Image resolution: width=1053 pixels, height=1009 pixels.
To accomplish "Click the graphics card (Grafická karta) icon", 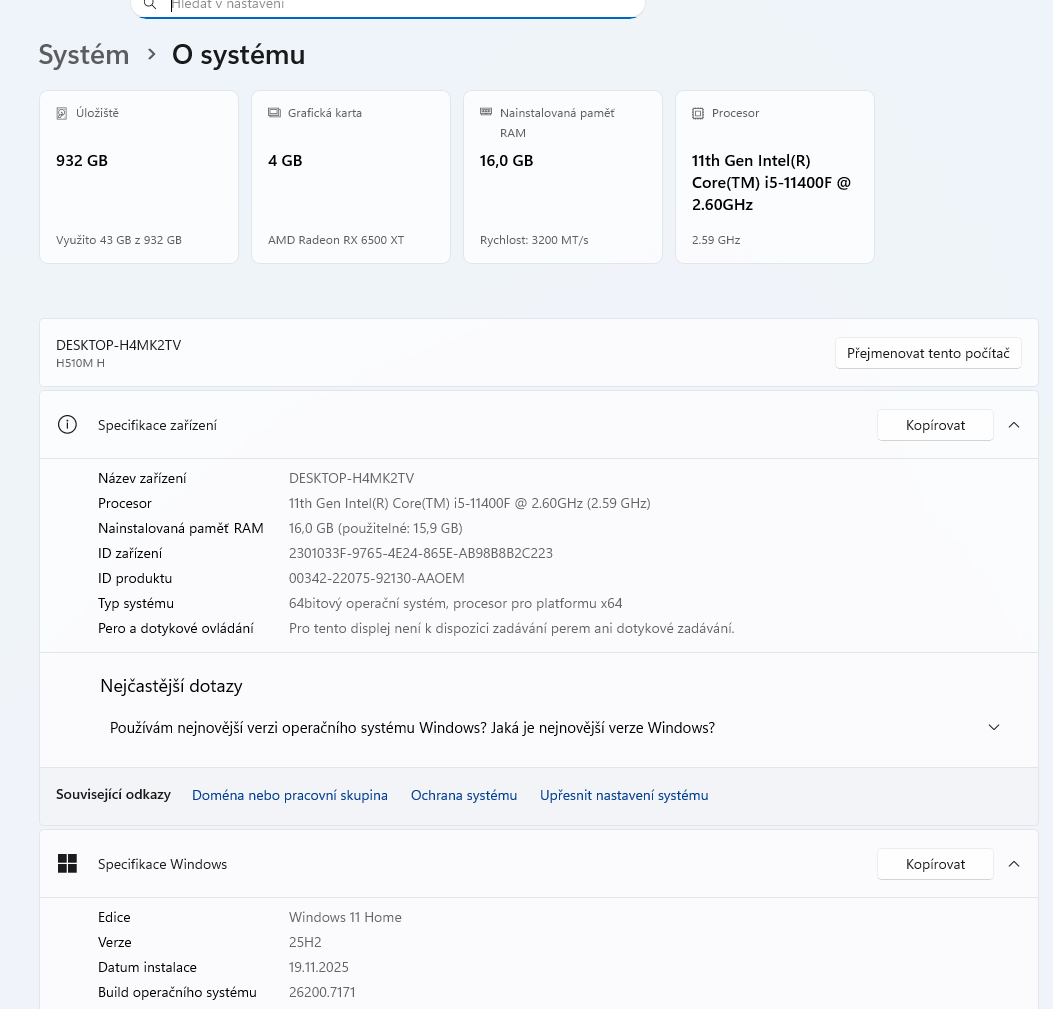I will pyautogui.click(x=274, y=113).
